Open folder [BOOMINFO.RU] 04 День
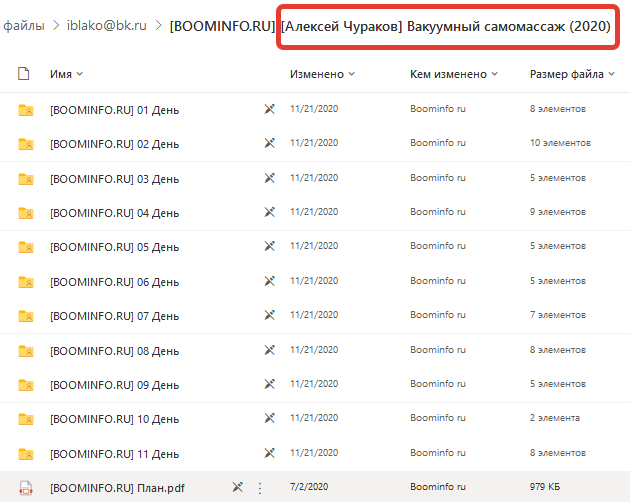This screenshot has height=502, width=630. [x=114, y=213]
